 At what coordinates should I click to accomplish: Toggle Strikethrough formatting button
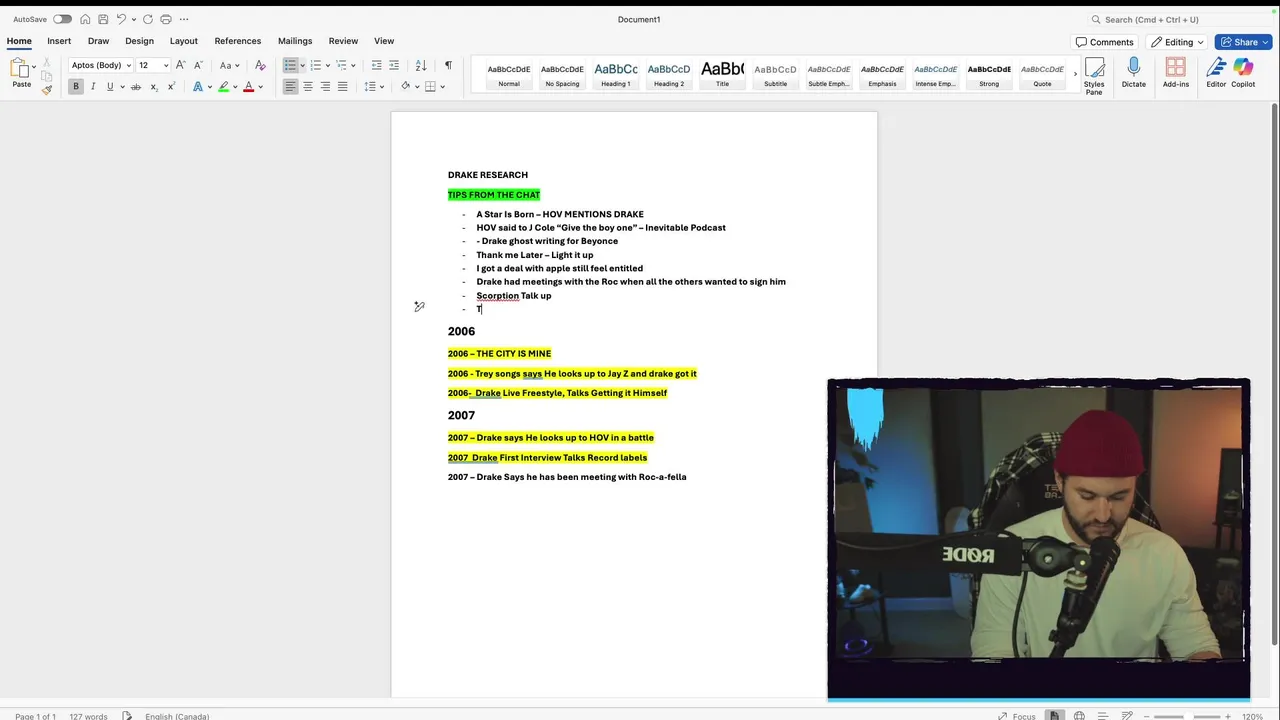tap(136, 87)
